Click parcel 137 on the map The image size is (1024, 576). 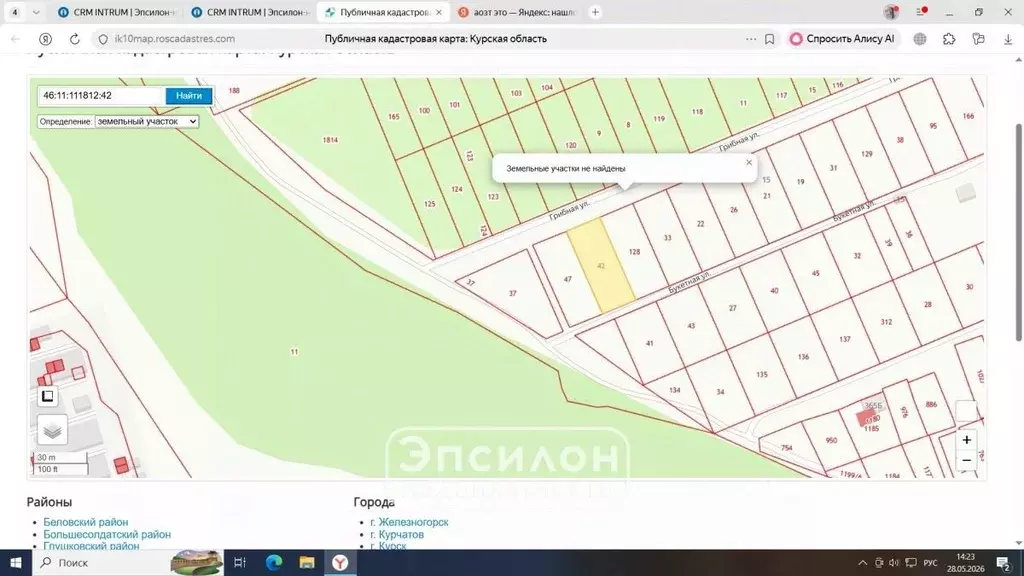pyautogui.click(x=844, y=339)
